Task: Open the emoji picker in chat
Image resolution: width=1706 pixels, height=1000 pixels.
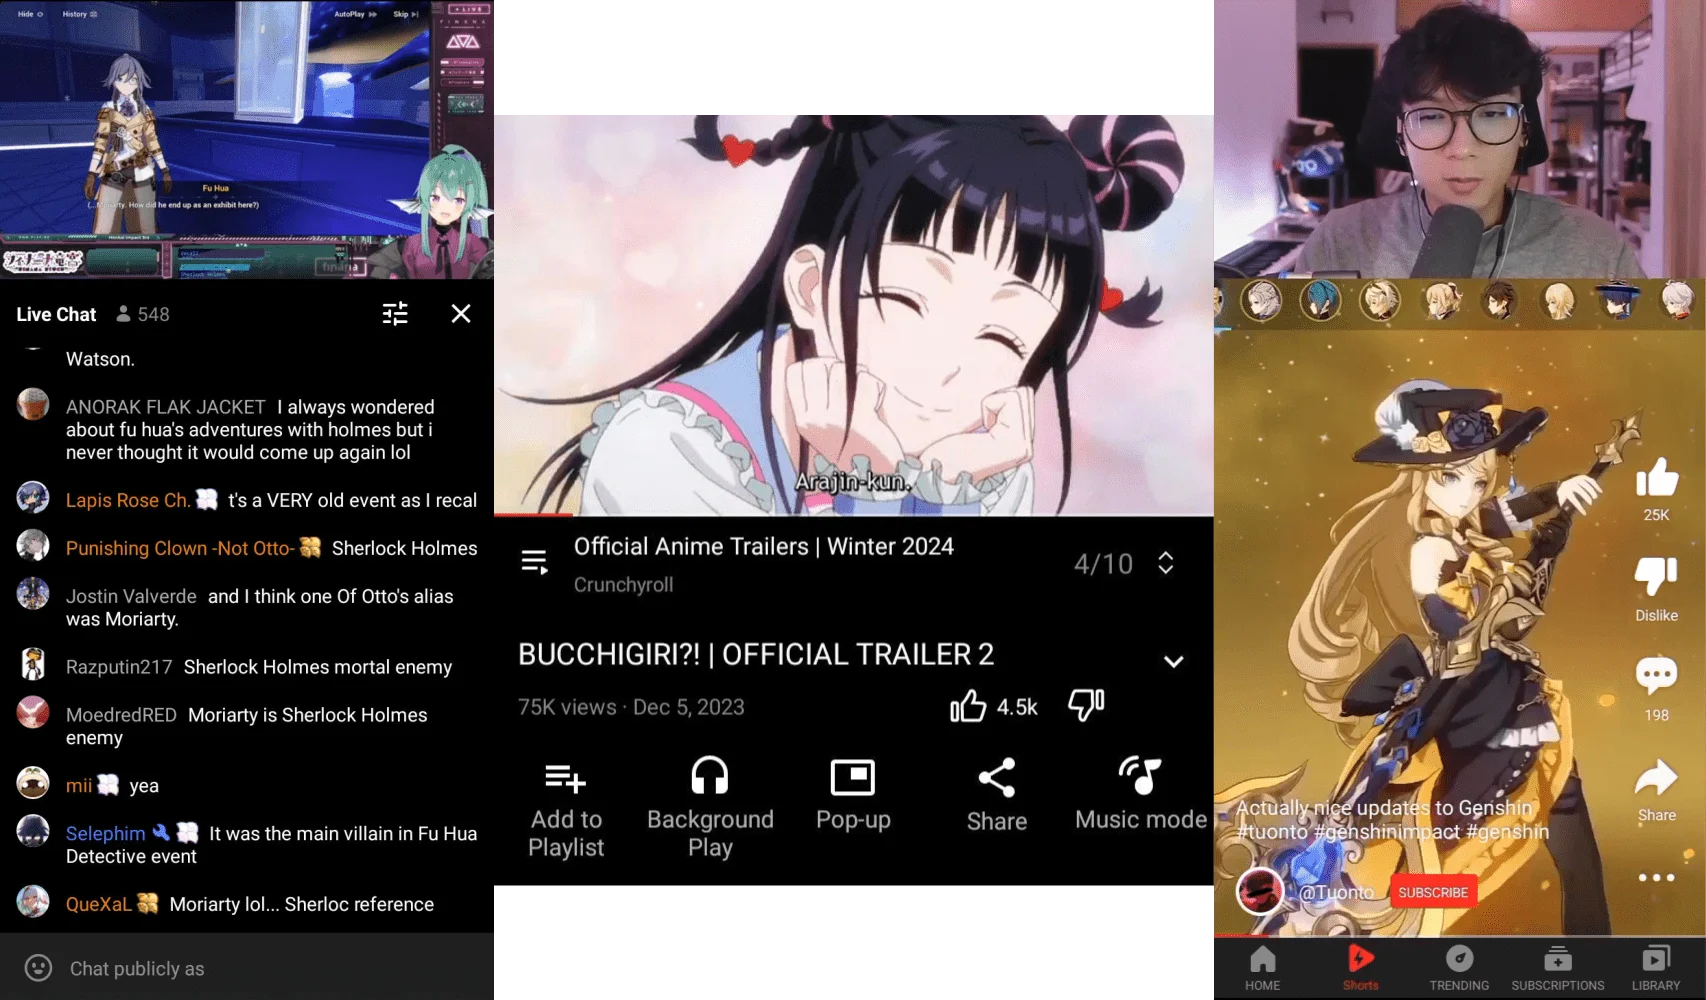Action: 38,968
